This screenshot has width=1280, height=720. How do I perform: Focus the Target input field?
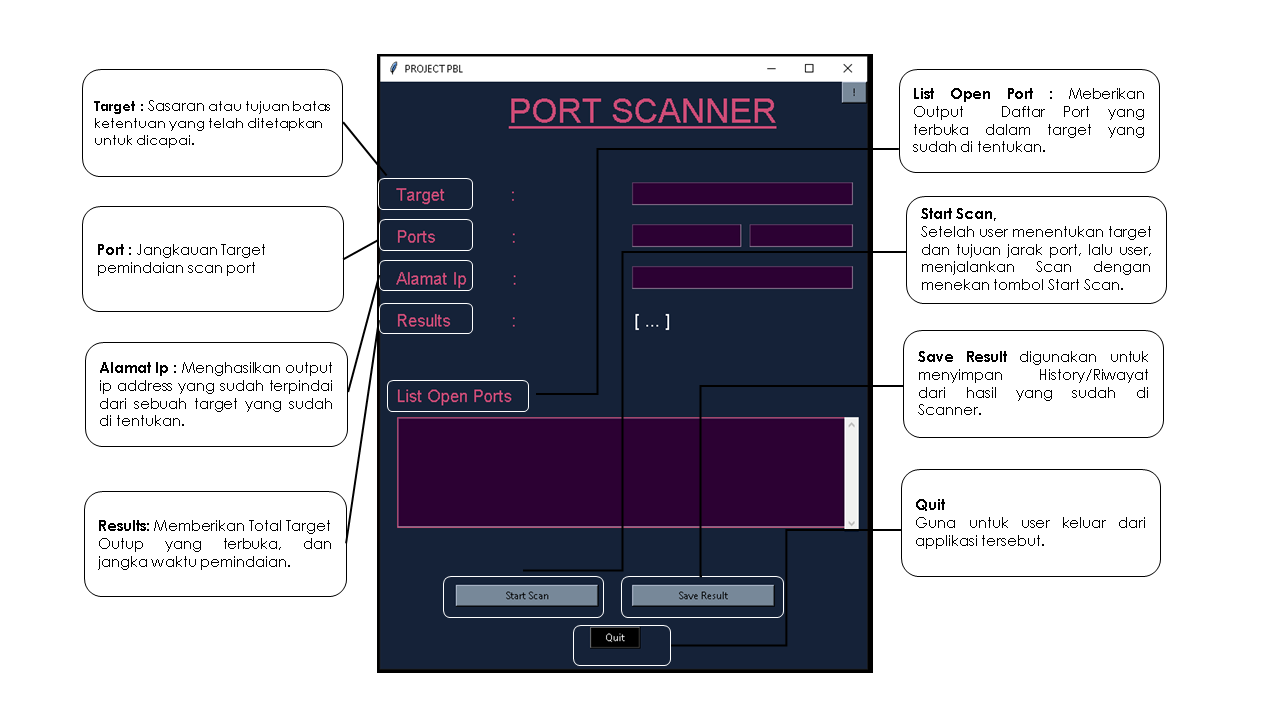tap(742, 194)
